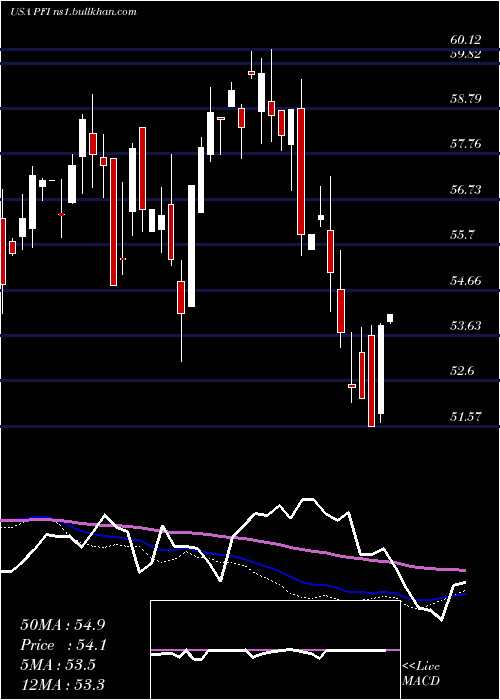This screenshot has width=500, height=700.
Task: Click the 54.66 price level label
Action: tap(466, 281)
